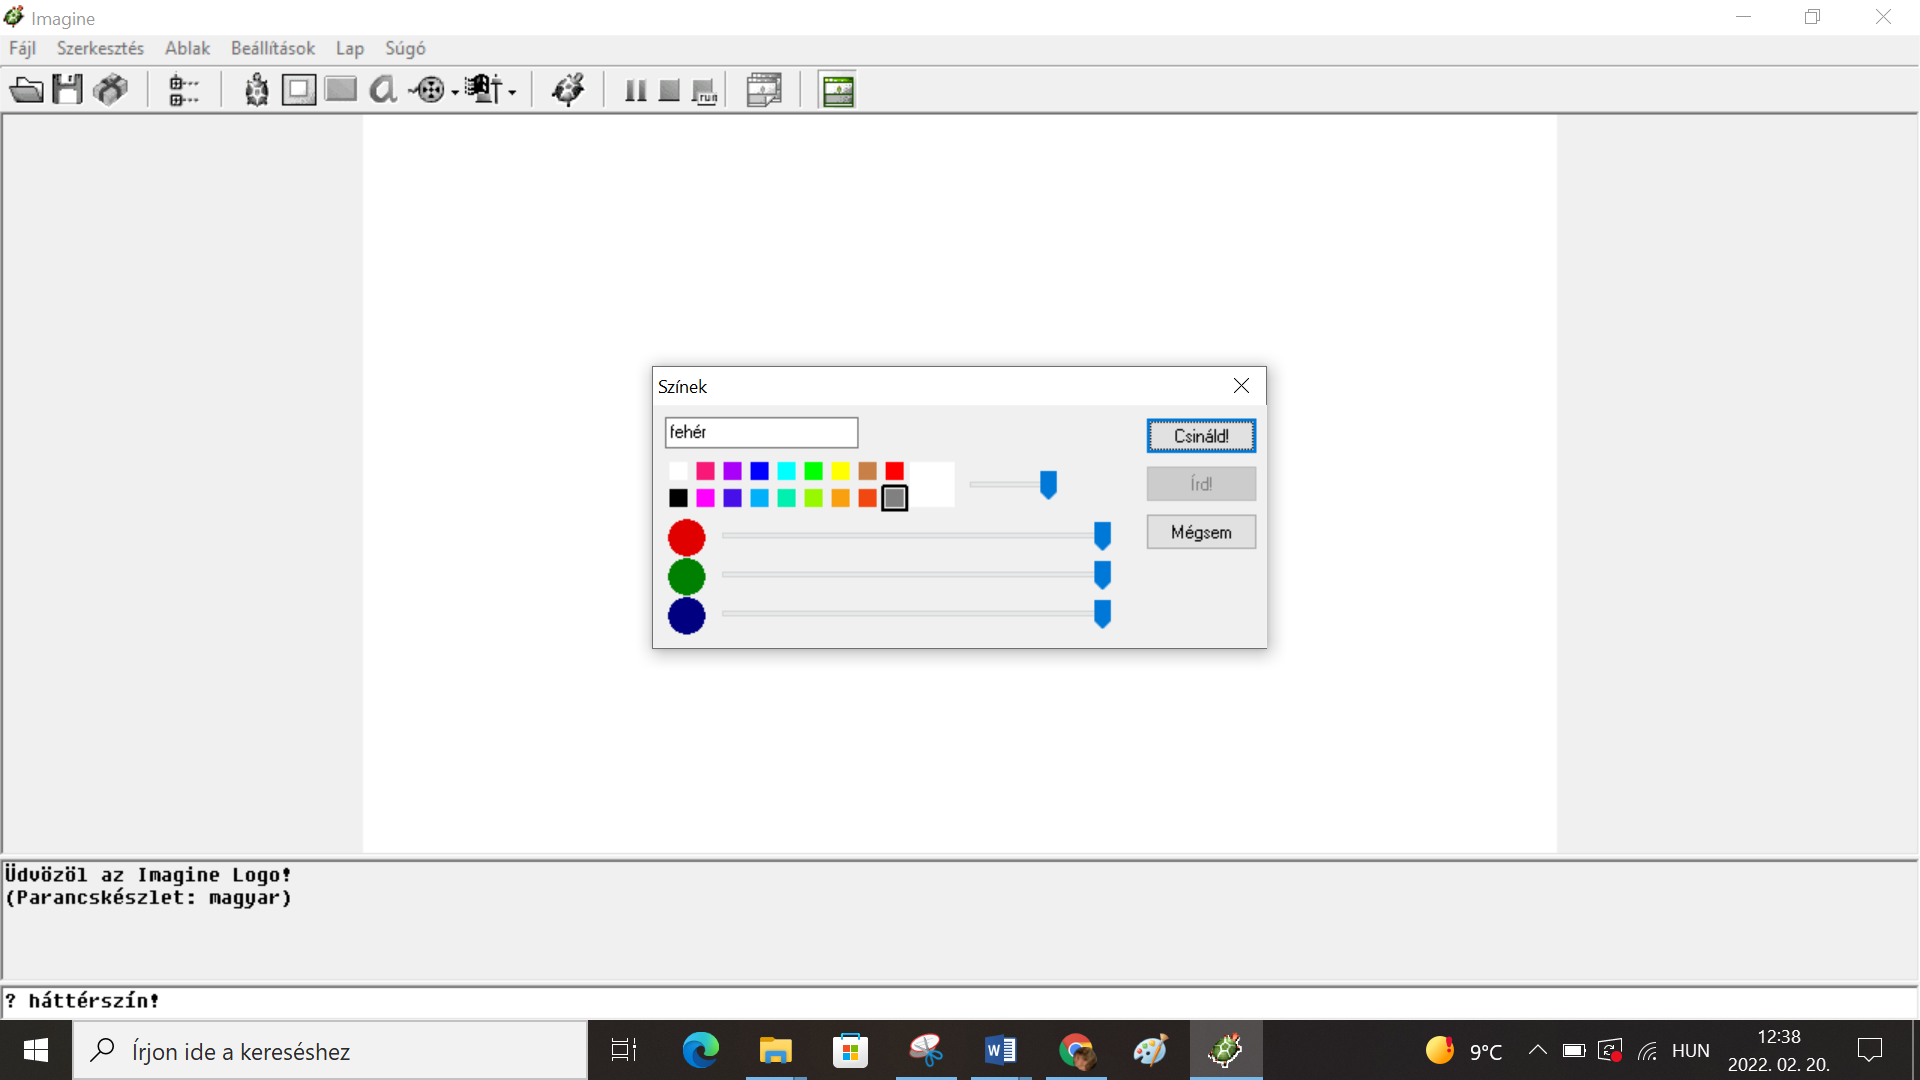Click the taskbar search box
This screenshot has width=1920, height=1080.
pyautogui.click(x=330, y=1051)
